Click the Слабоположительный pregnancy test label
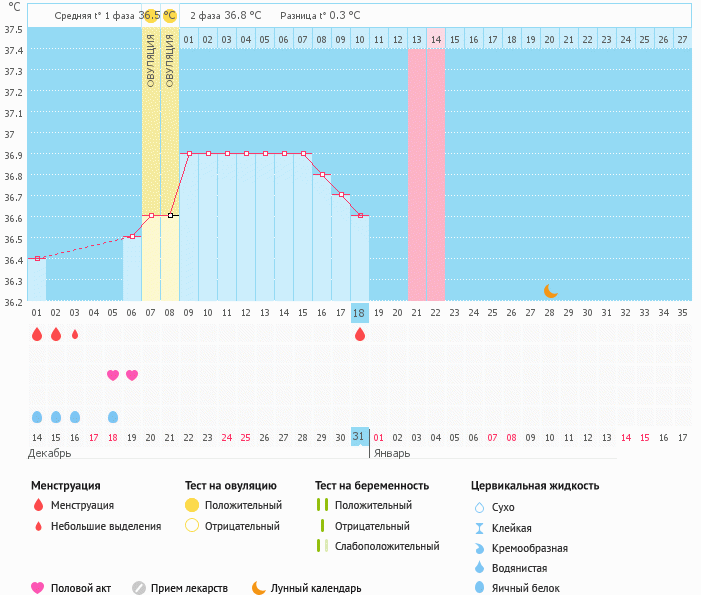The image size is (701, 595). [387, 546]
